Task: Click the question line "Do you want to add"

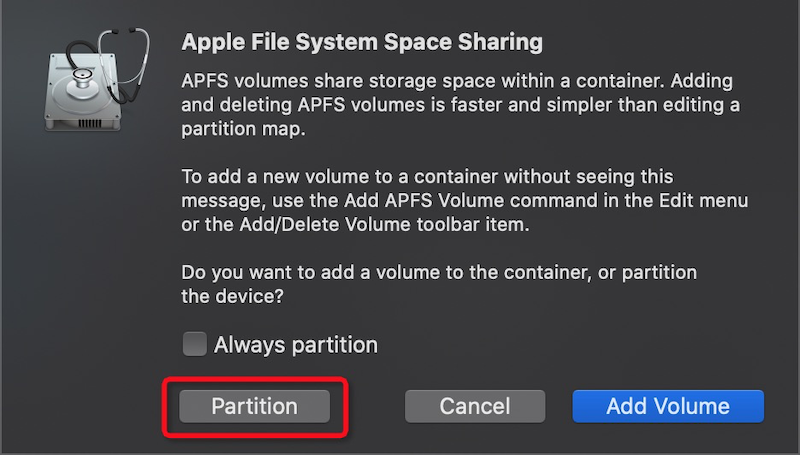Action: (x=439, y=272)
